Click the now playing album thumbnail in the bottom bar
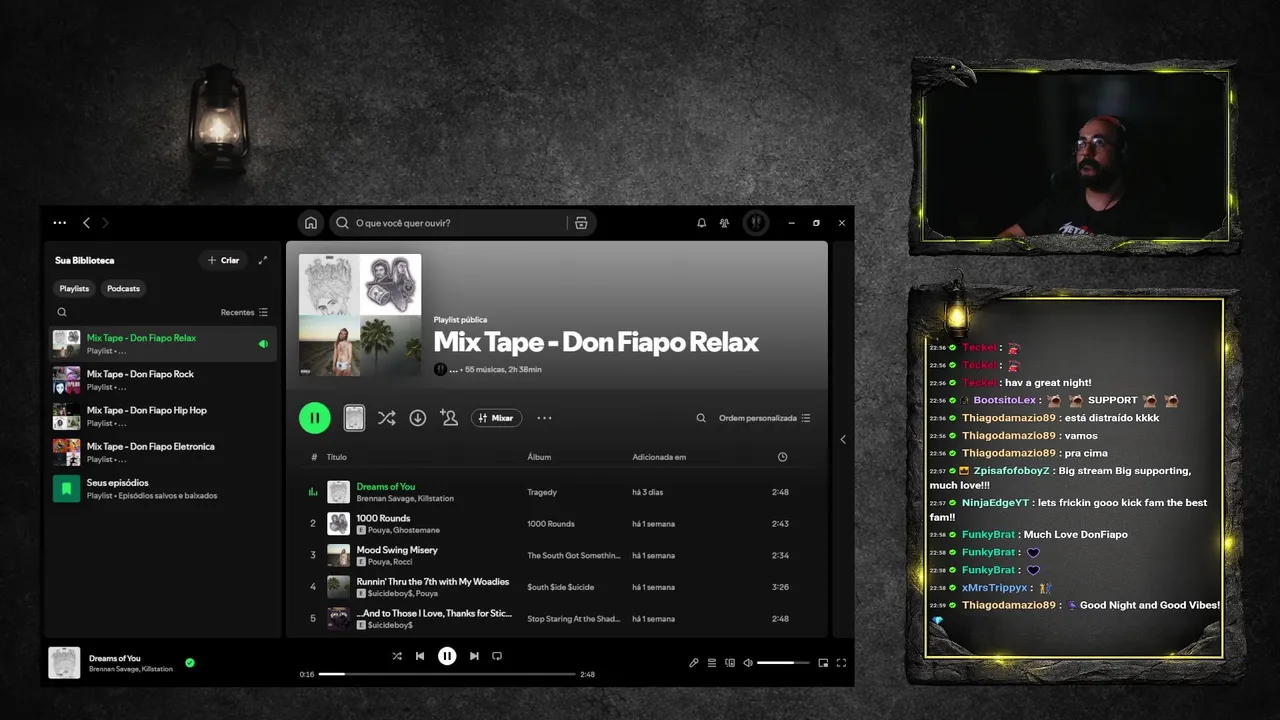Image resolution: width=1280 pixels, height=720 pixels. (x=64, y=663)
